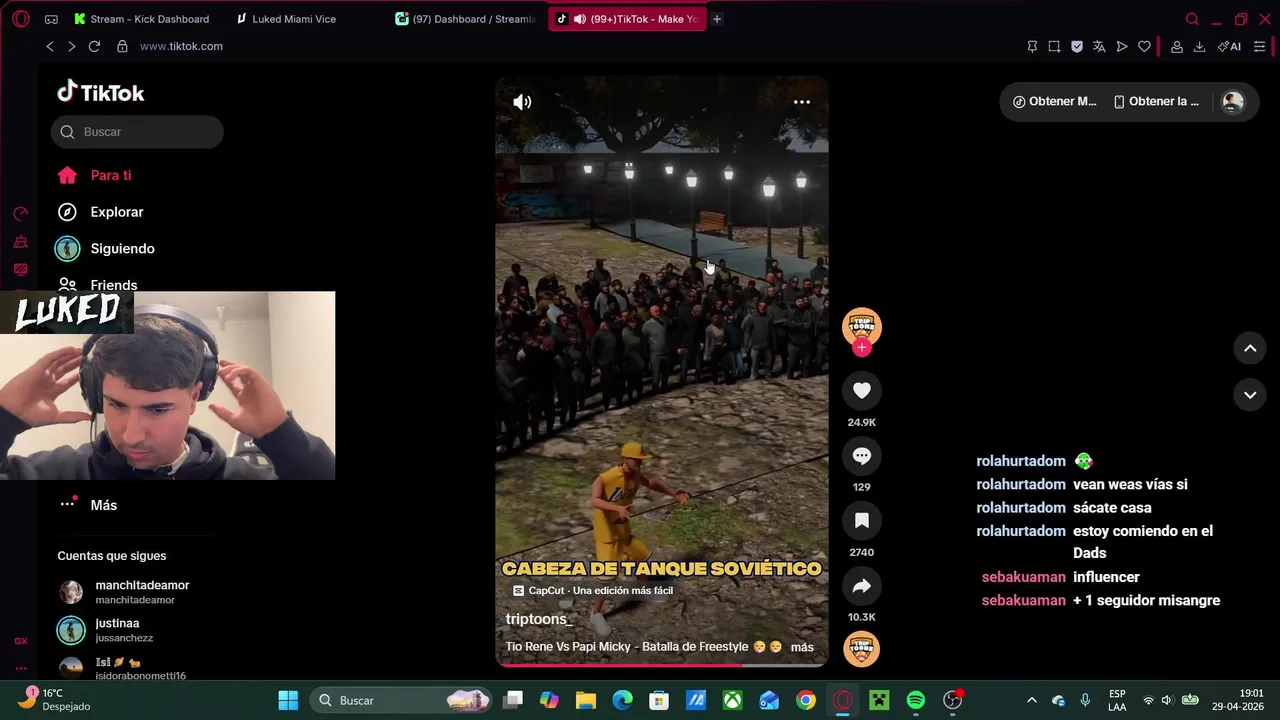Click the TikTok logo

click(x=101, y=92)
